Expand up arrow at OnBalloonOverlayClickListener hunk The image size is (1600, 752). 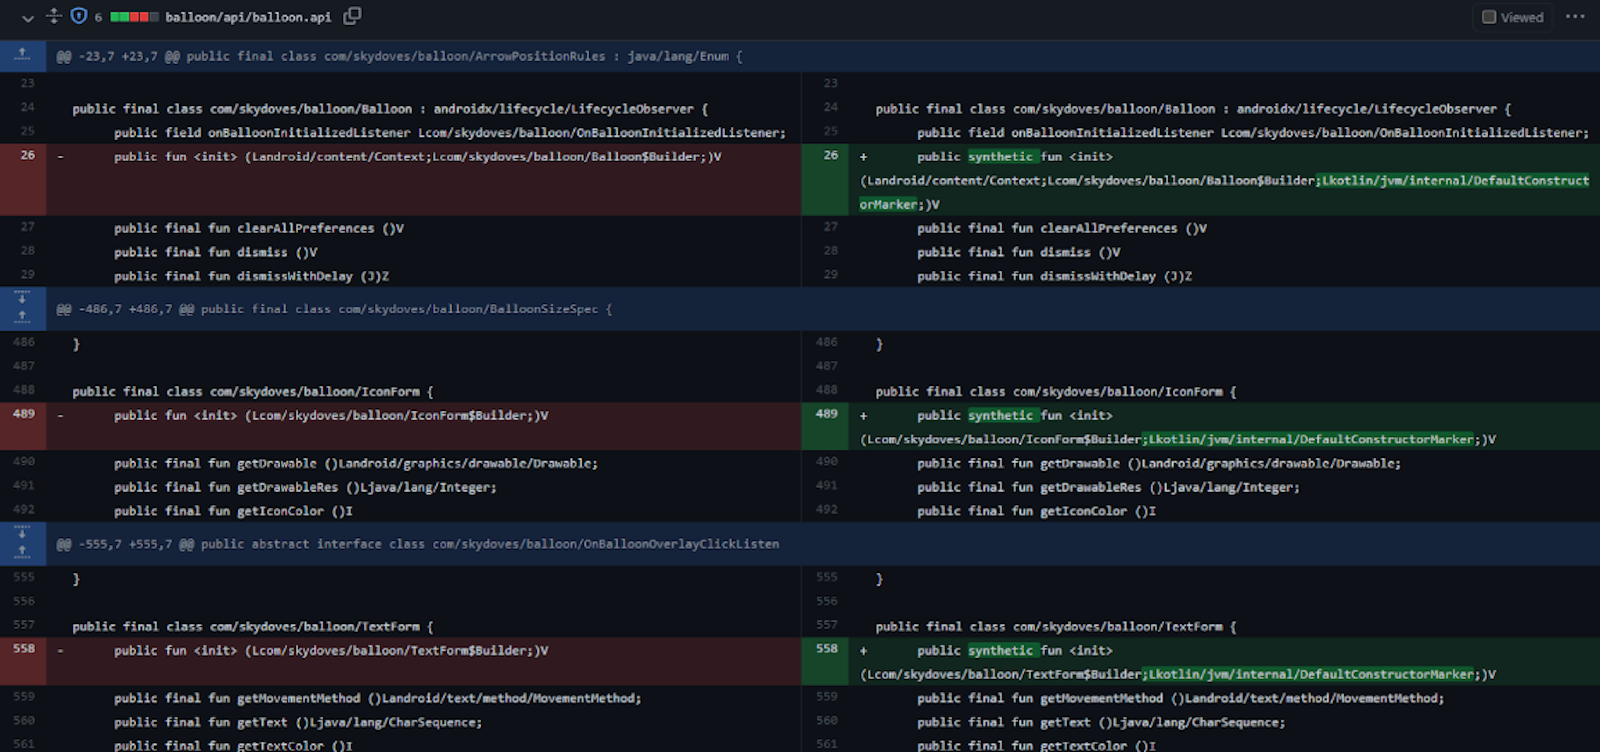[22, 552]
